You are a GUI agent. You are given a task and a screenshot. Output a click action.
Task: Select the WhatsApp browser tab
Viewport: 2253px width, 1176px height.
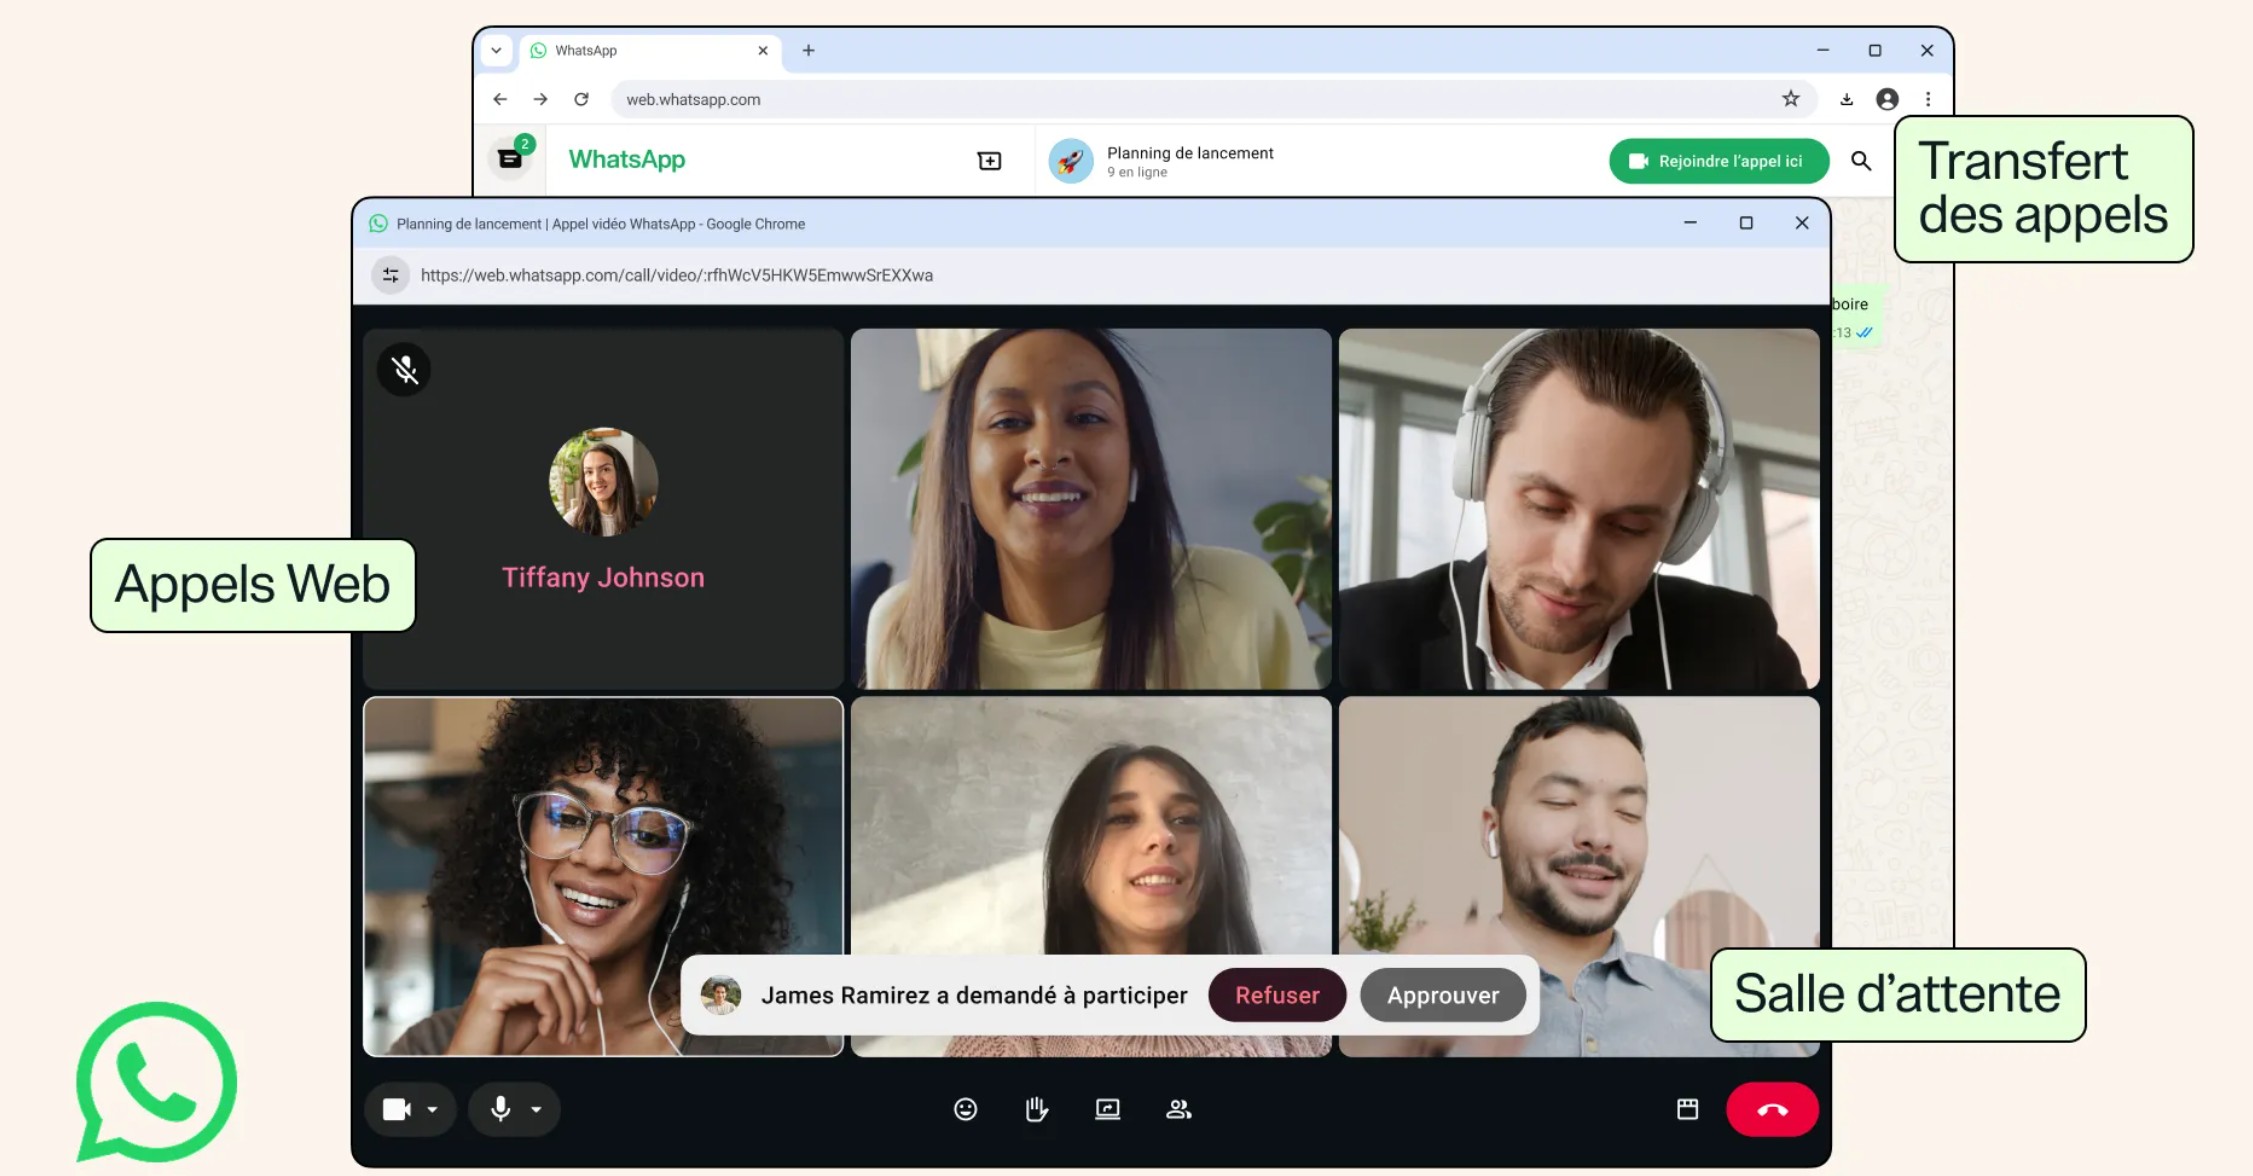(x=650, y=50)
